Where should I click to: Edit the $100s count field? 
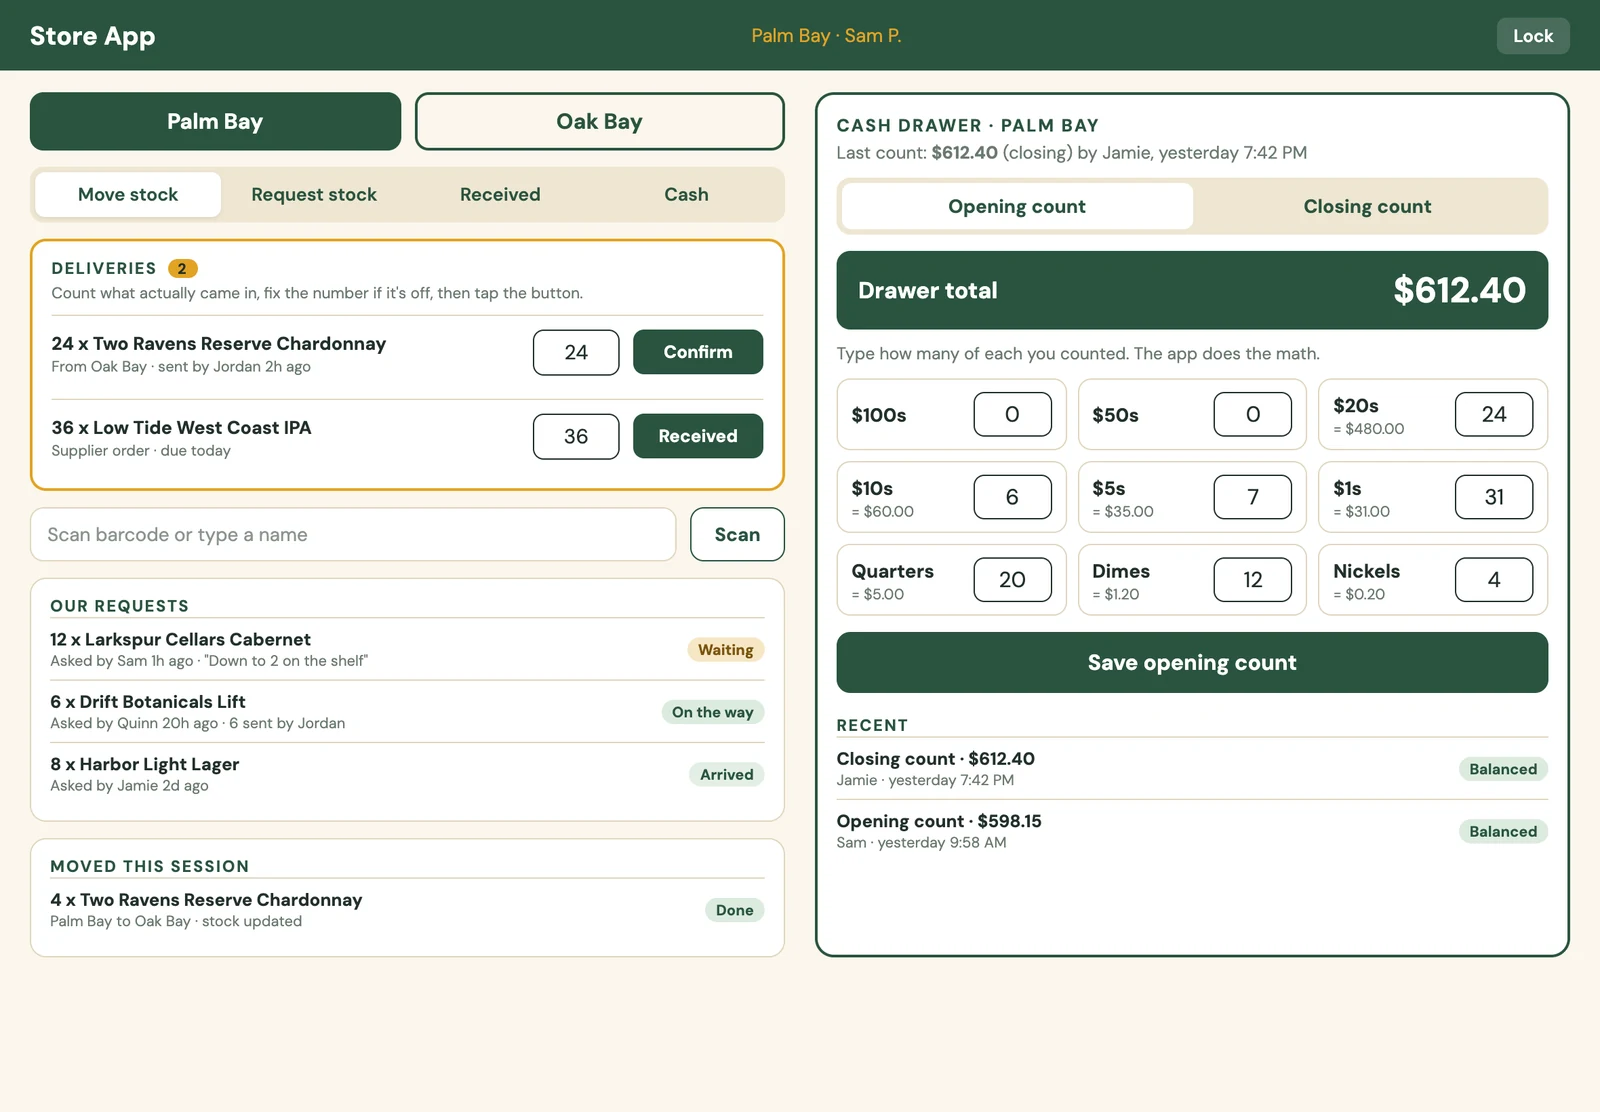[1012, 414]
